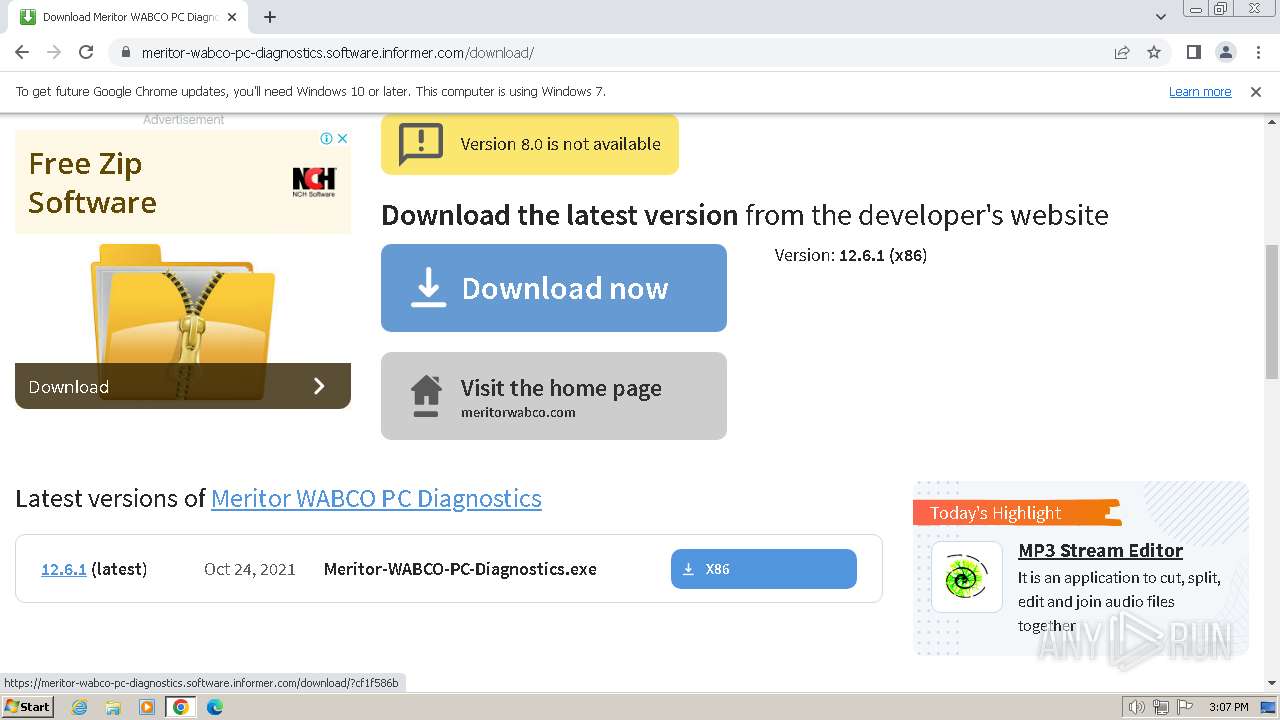Click the Version 8.0 not available notice

click(530, 144)
